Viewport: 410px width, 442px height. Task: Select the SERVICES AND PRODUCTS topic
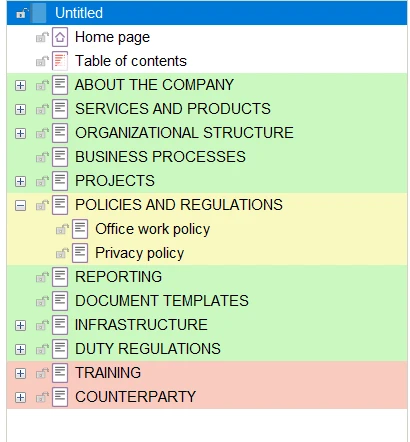(173, 109)
